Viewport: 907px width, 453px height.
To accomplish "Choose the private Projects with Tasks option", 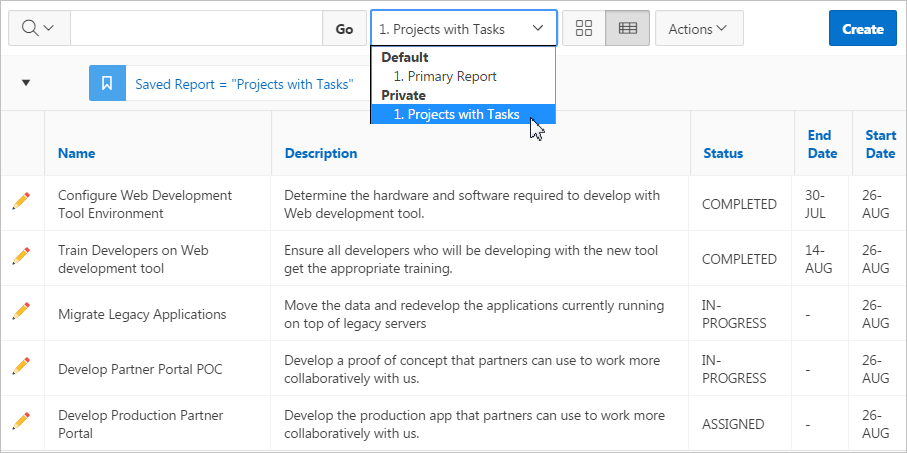I will [463, 114].
